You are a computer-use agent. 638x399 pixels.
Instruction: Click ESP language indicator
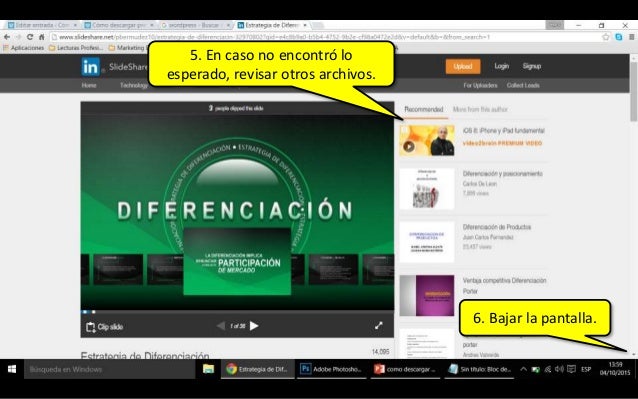pyautogui.click(x=586, y=369)
